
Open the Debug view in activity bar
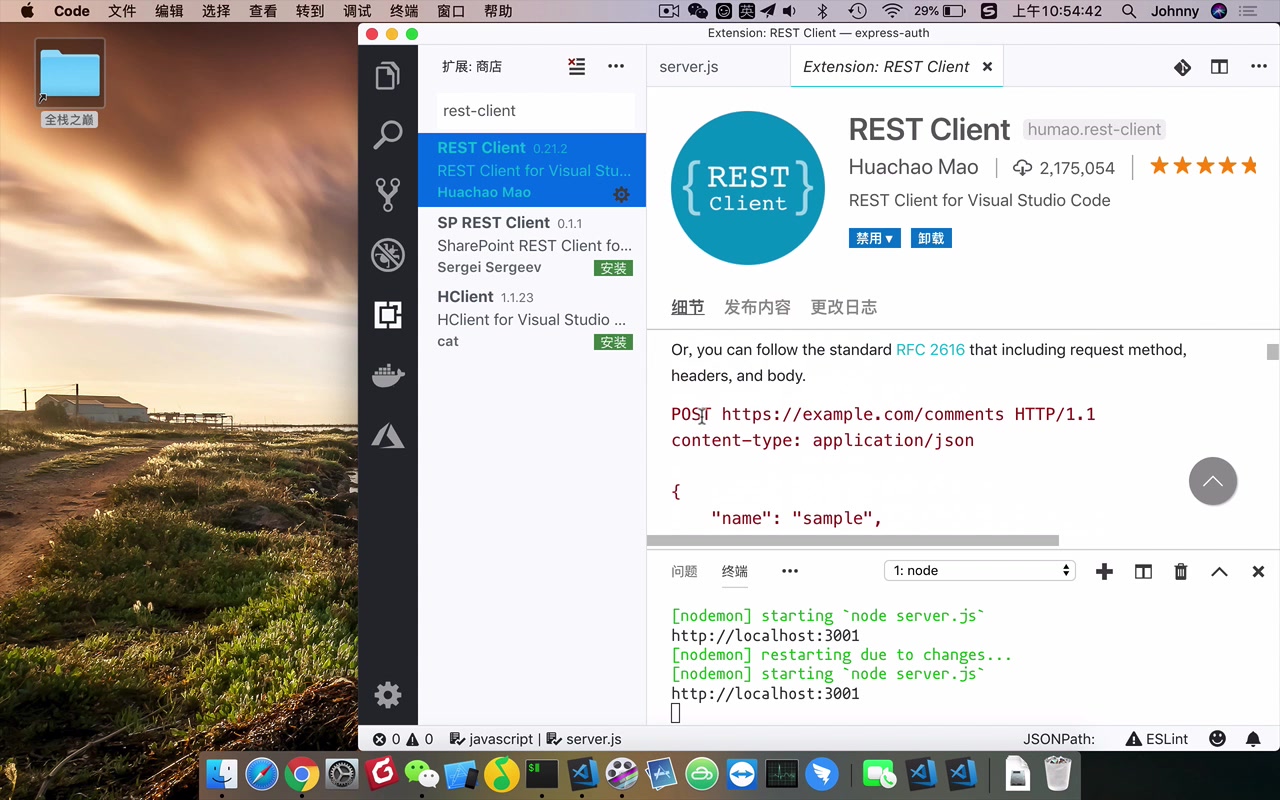[388, 255]
